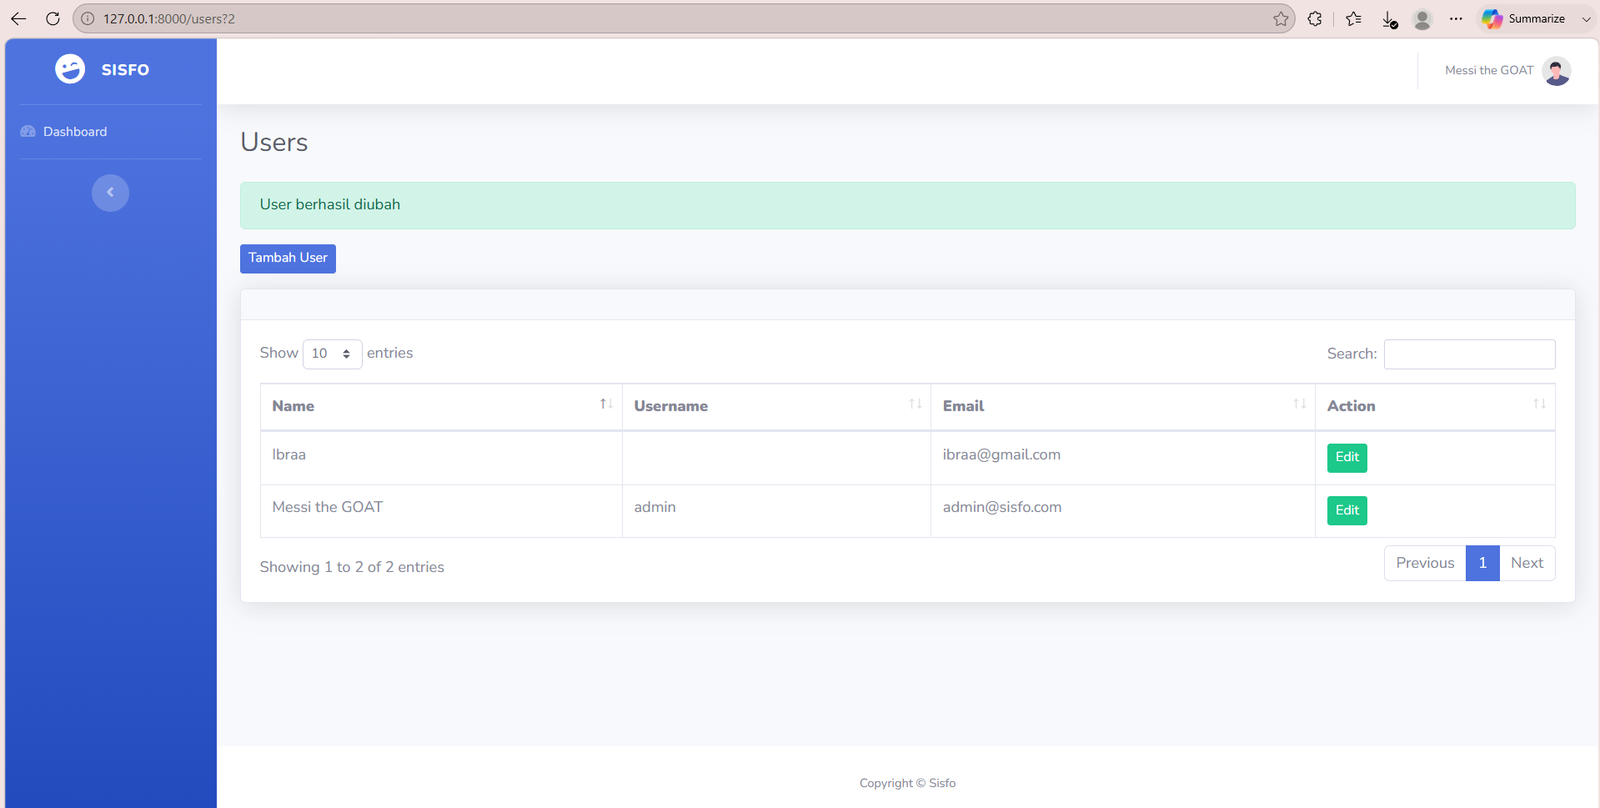Screen dimensions: 1600x808
Task: Sort table by Name column header
Action: coord(441,407)
